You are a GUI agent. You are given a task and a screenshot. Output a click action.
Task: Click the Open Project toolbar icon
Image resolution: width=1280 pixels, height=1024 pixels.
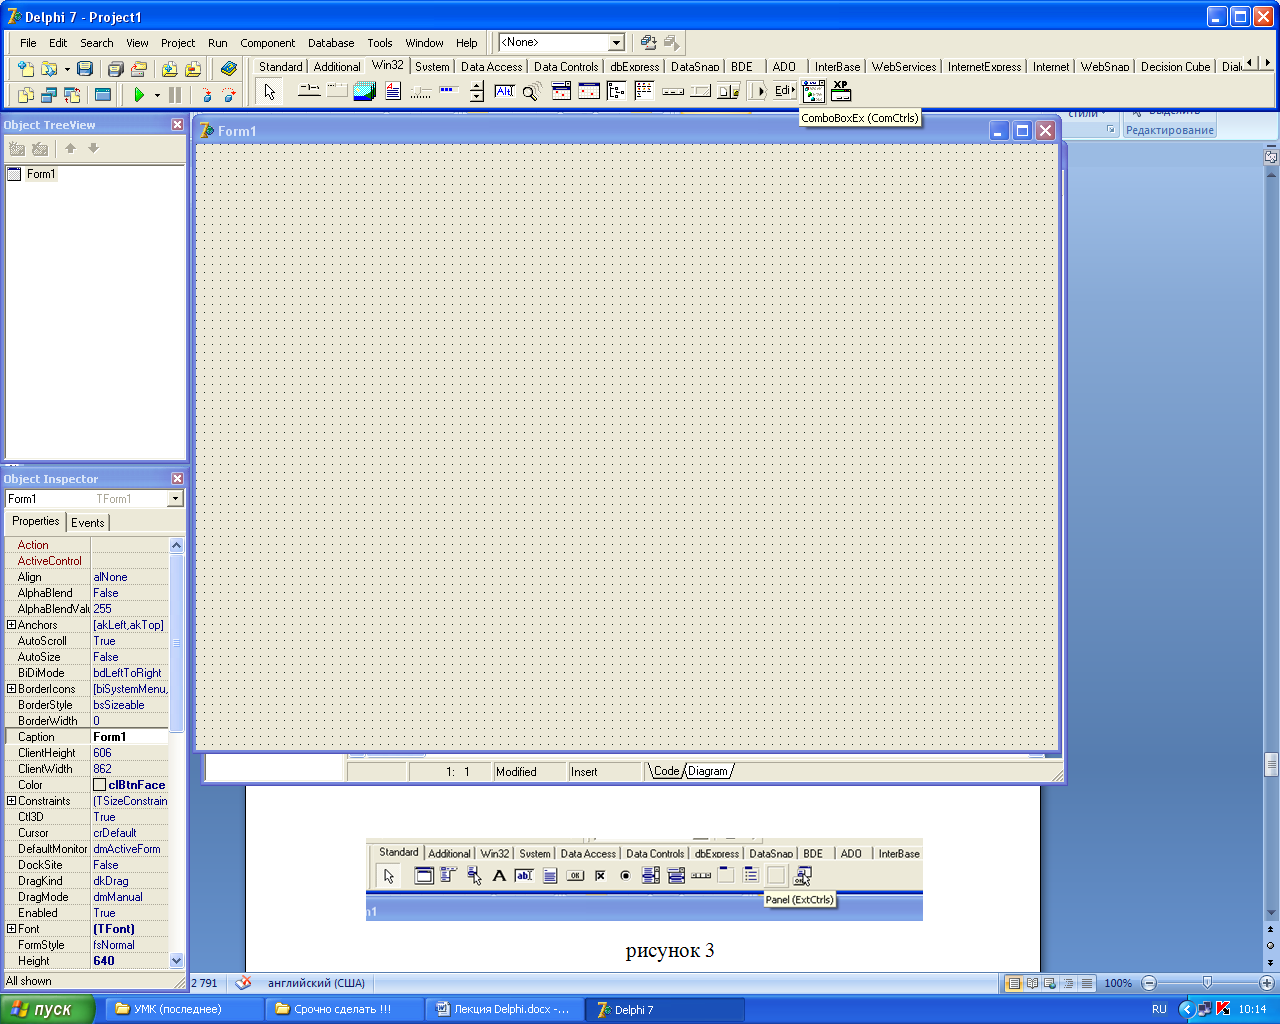click(x=139, y=69)
